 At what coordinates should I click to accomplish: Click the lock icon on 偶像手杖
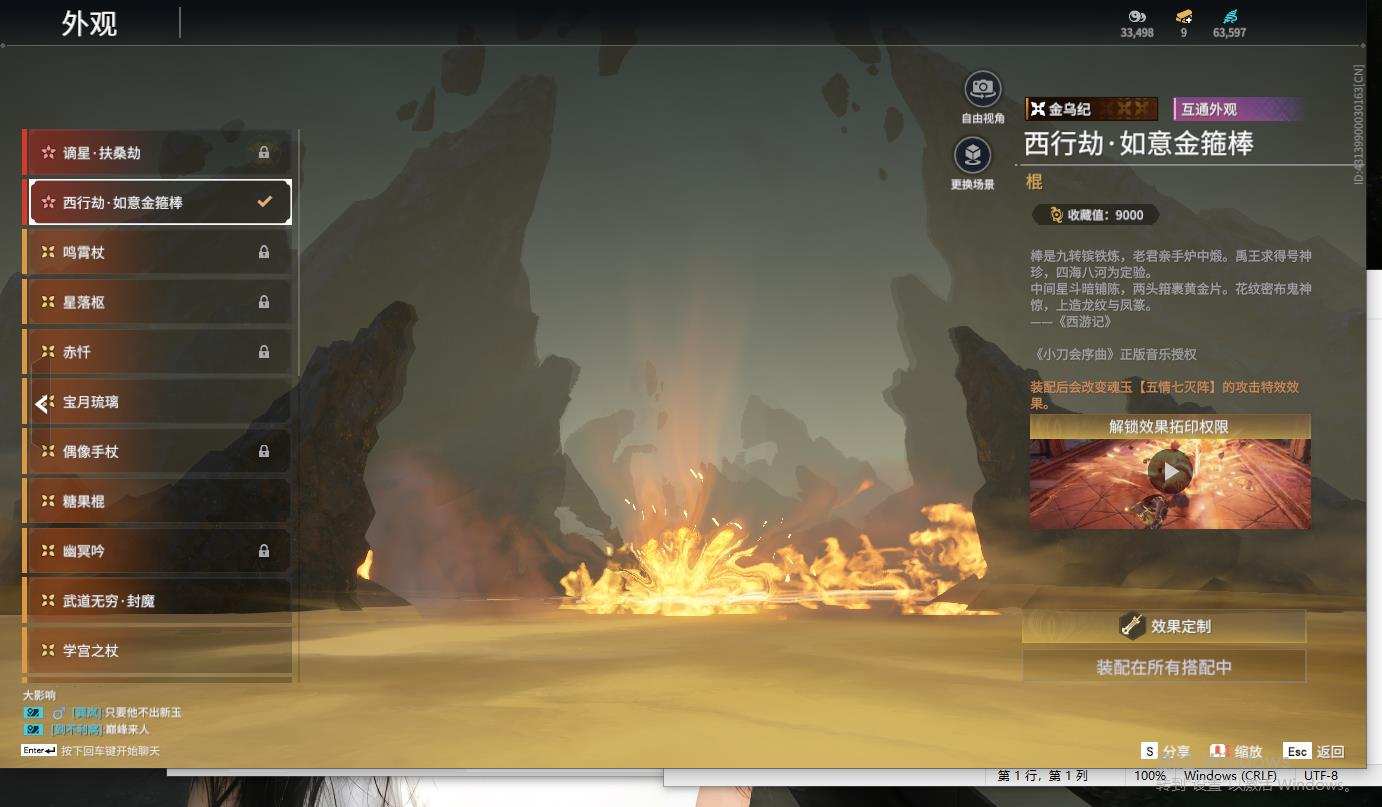coord(264,452)
